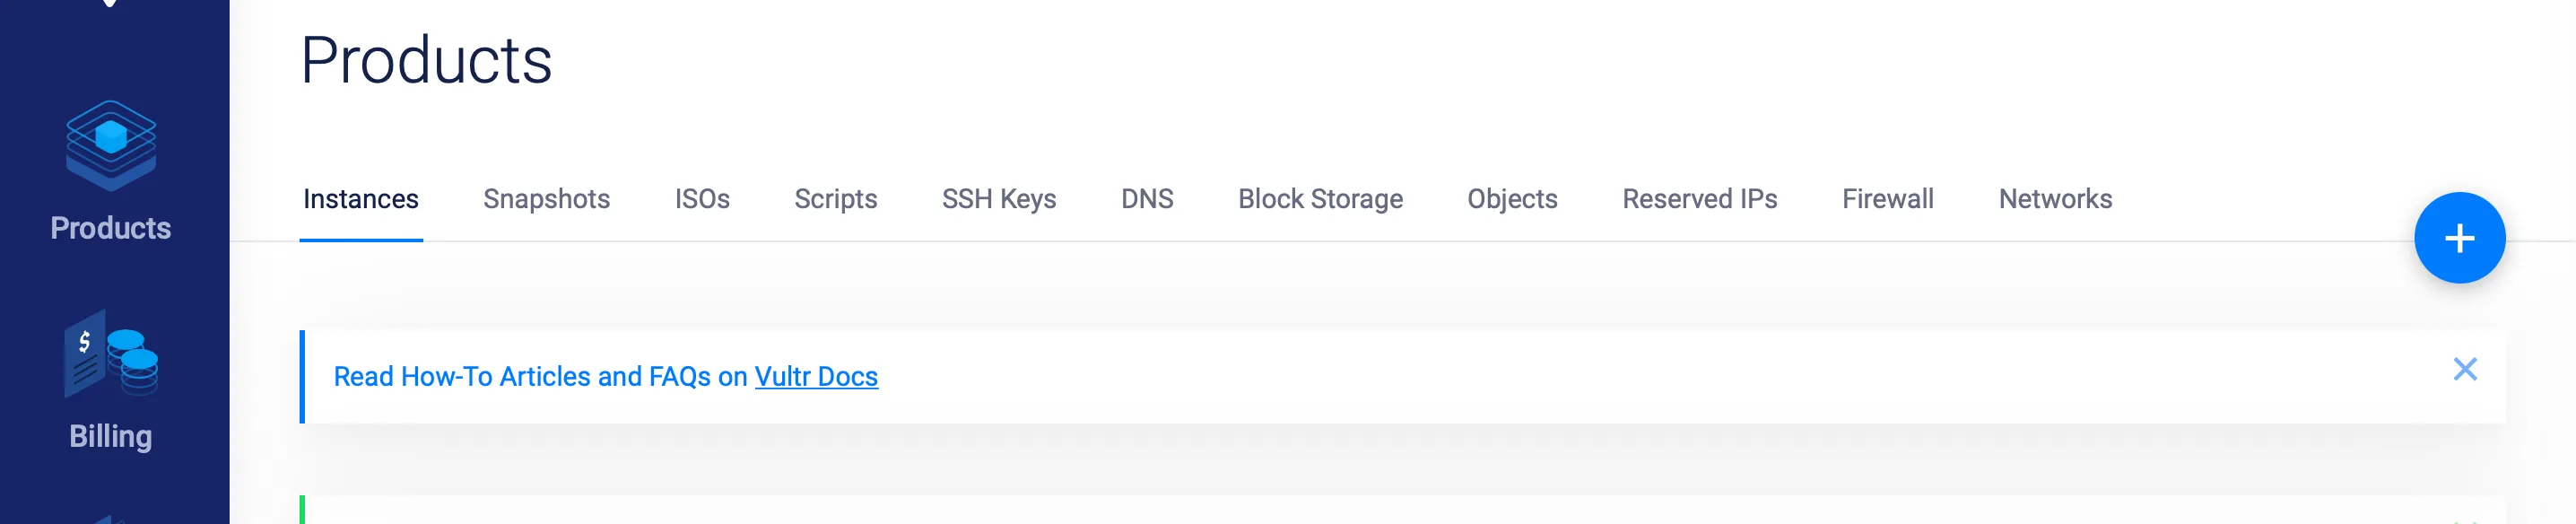Click the "Read How-To Articles and FAQs" text
The height and width of the screenshot is (524, 2576).
(x=540, y=377)
